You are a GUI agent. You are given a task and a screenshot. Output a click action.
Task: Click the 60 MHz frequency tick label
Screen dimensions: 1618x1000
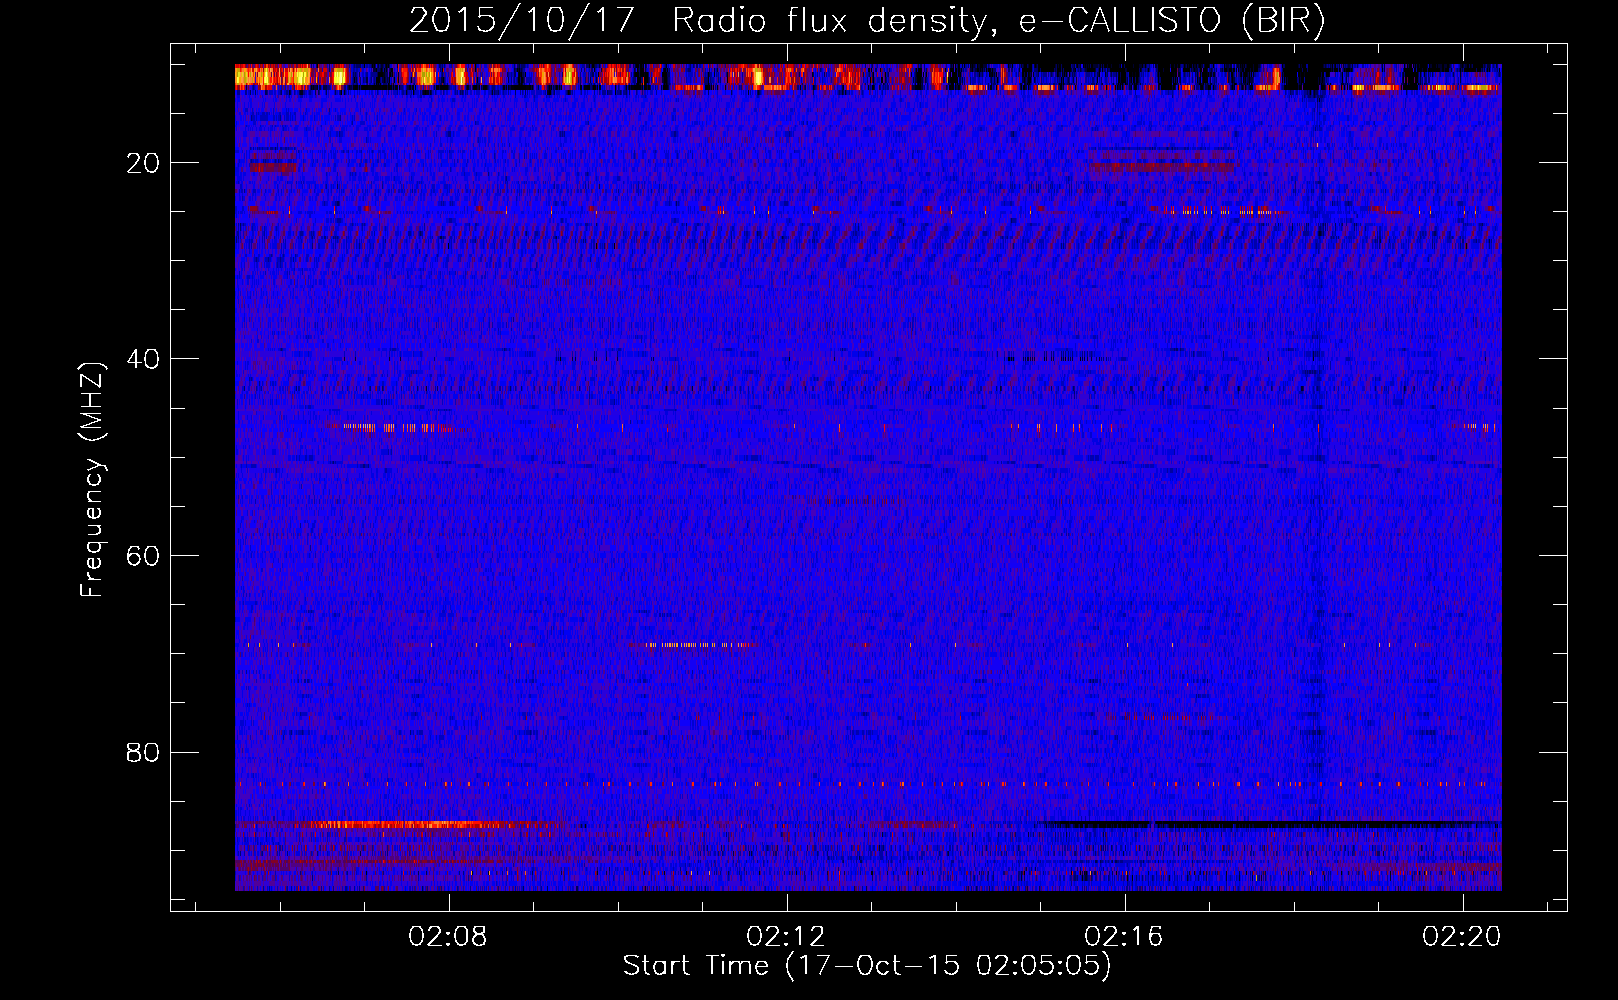(x=144, y=556)
